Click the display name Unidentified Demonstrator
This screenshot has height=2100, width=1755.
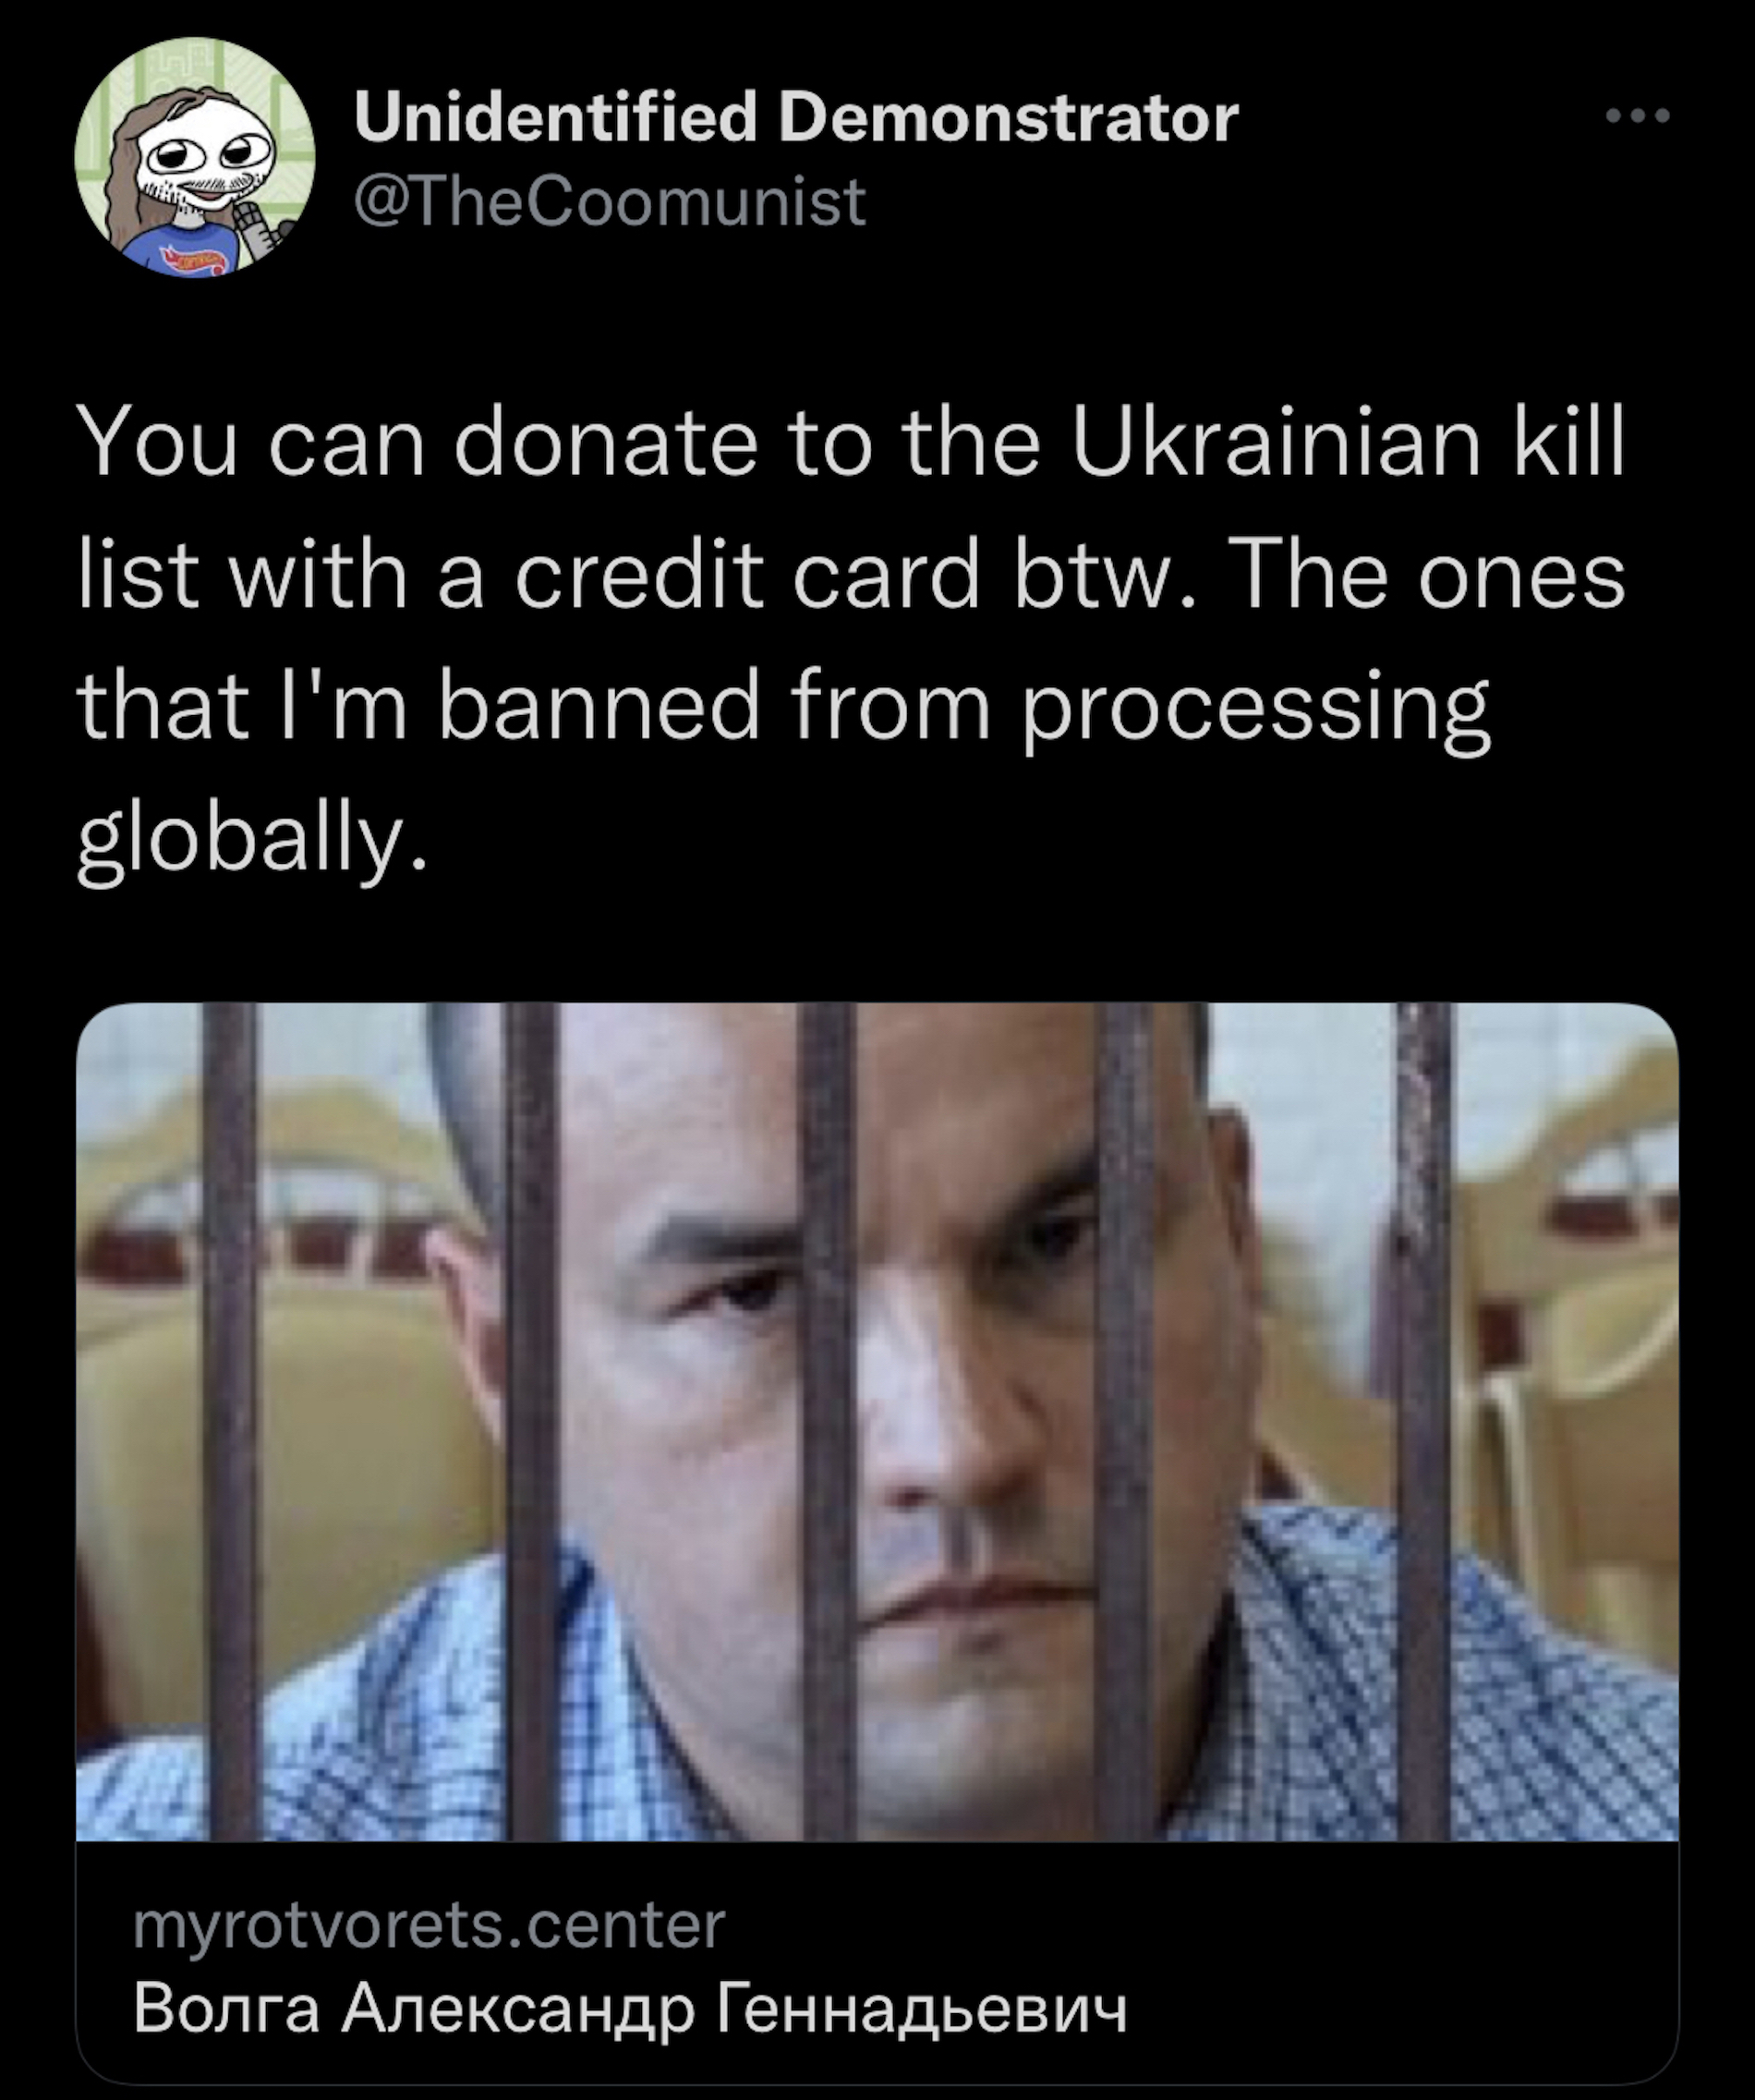796,117
